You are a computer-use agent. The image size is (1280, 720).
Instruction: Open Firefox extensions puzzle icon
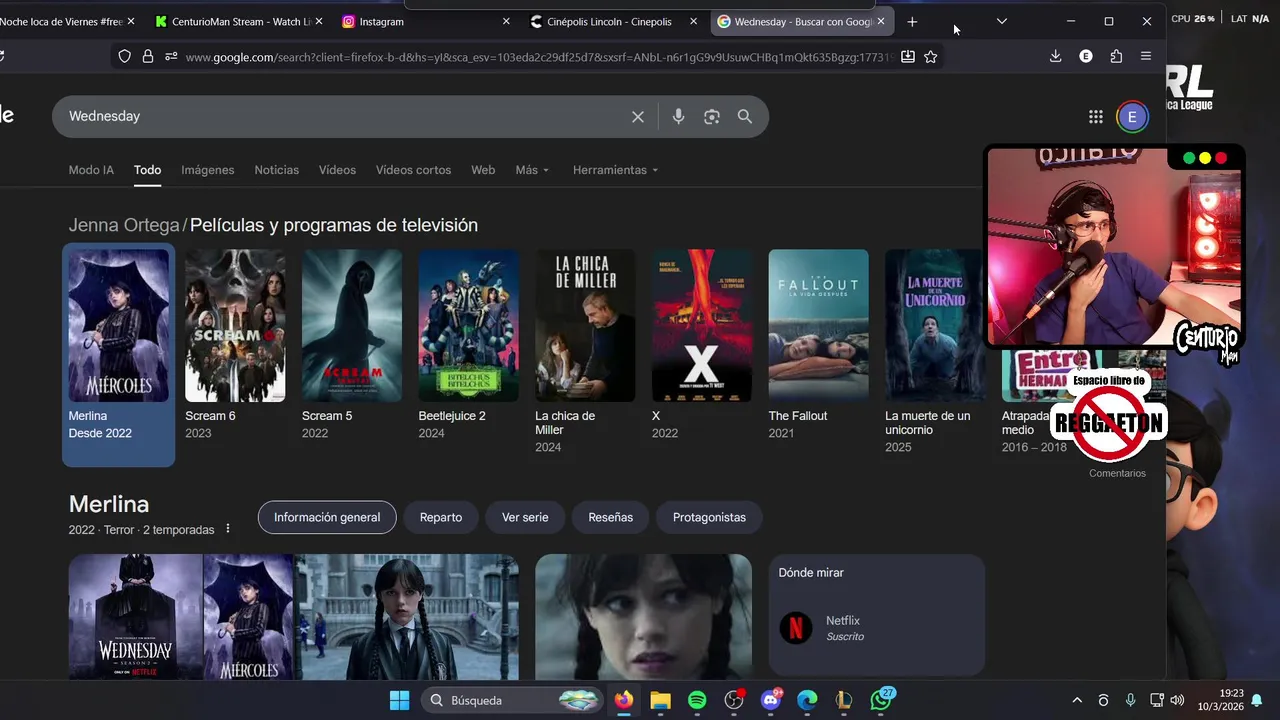coord(1116,57)
